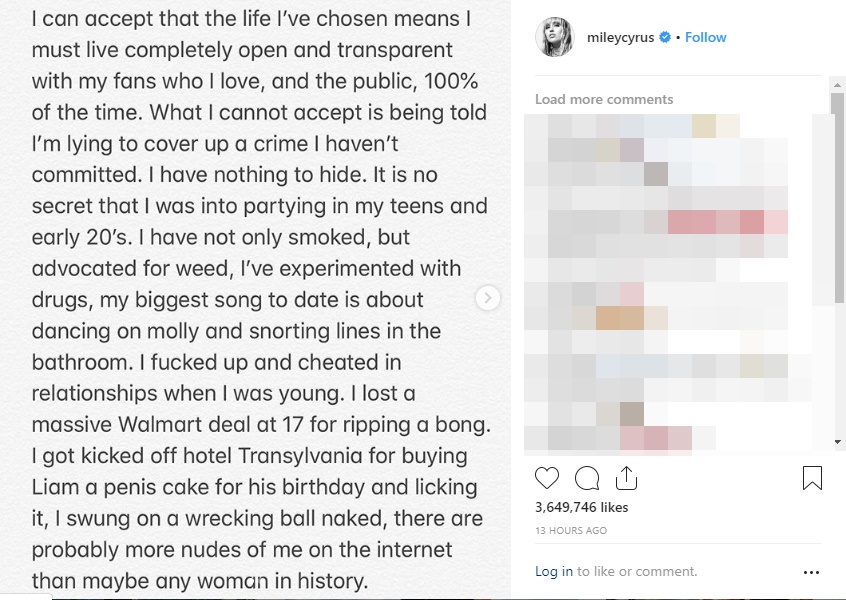This screenshot has width=846, height=600.
Task: Click the comments scrollbar down arrow
Action: pyautogui.click(x=838, y=442)
